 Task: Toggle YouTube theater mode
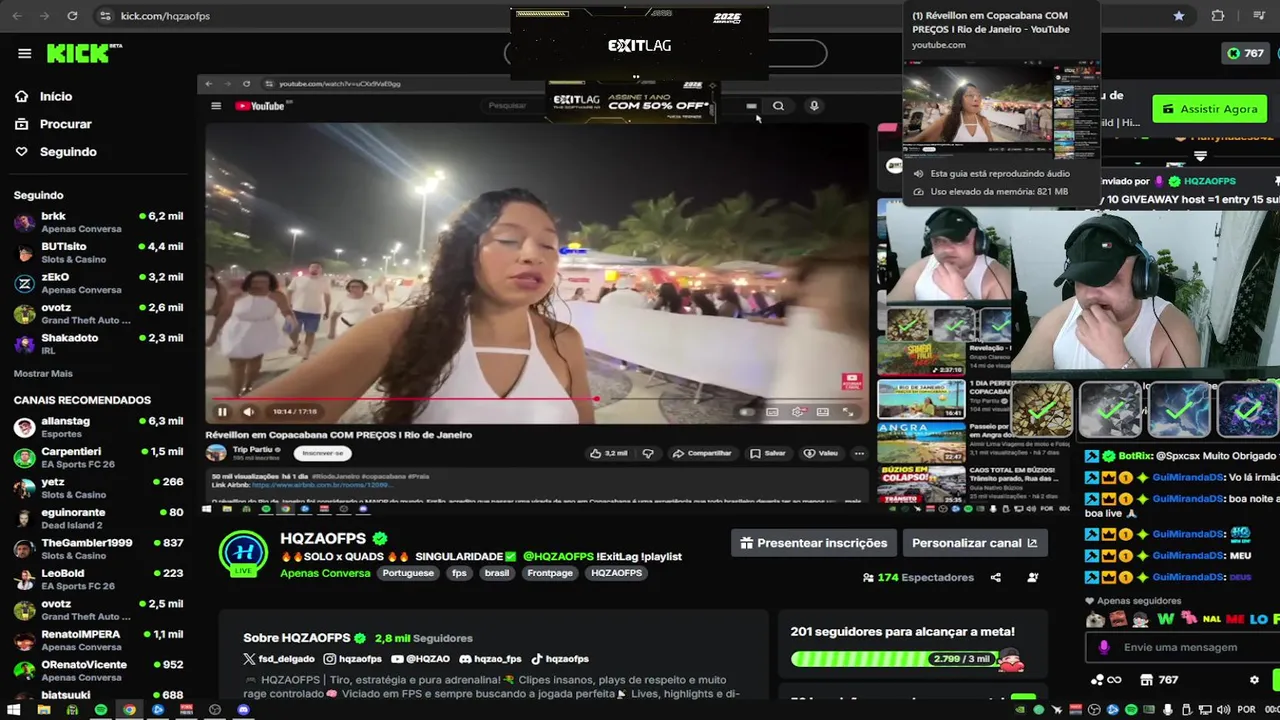coord(823,411)
